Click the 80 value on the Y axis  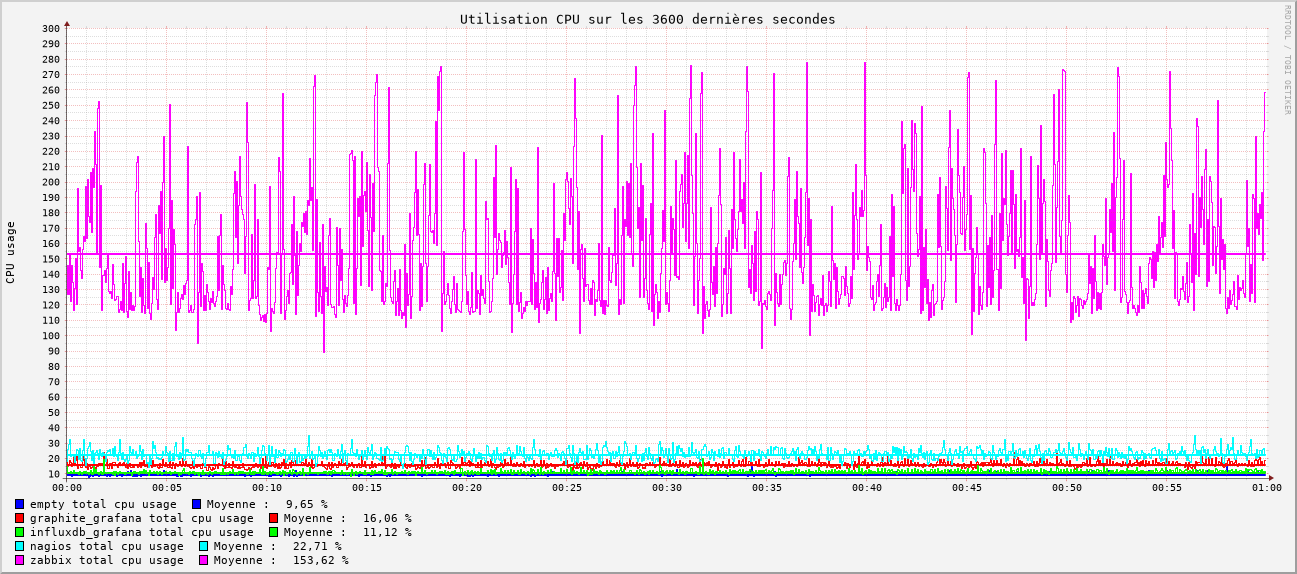[x=54, y=366]
